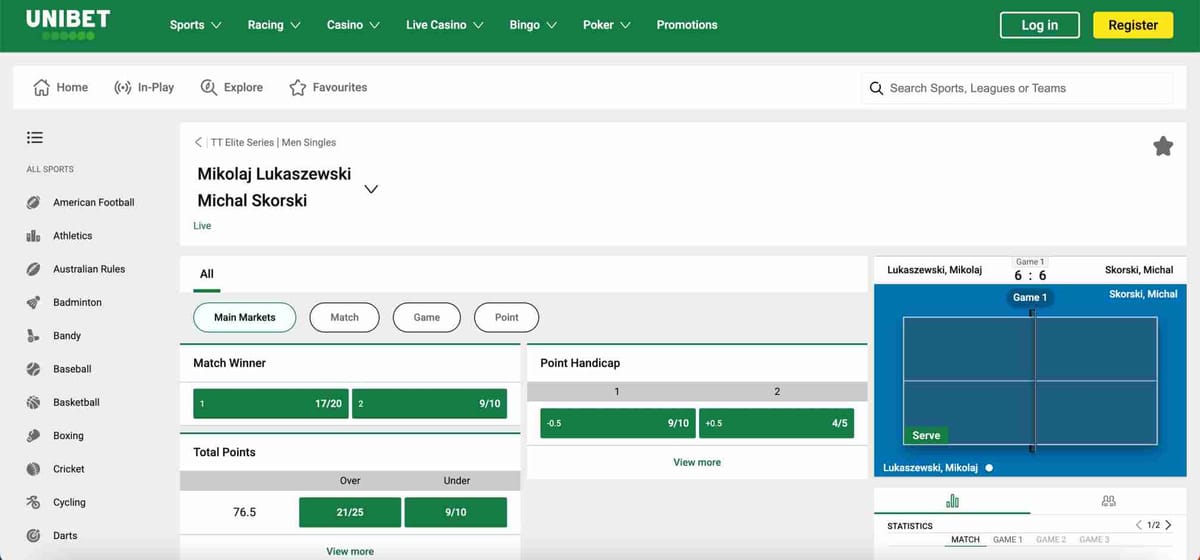Click the search magnifier icon
The image size is (1200, 560).
point(876,88)
